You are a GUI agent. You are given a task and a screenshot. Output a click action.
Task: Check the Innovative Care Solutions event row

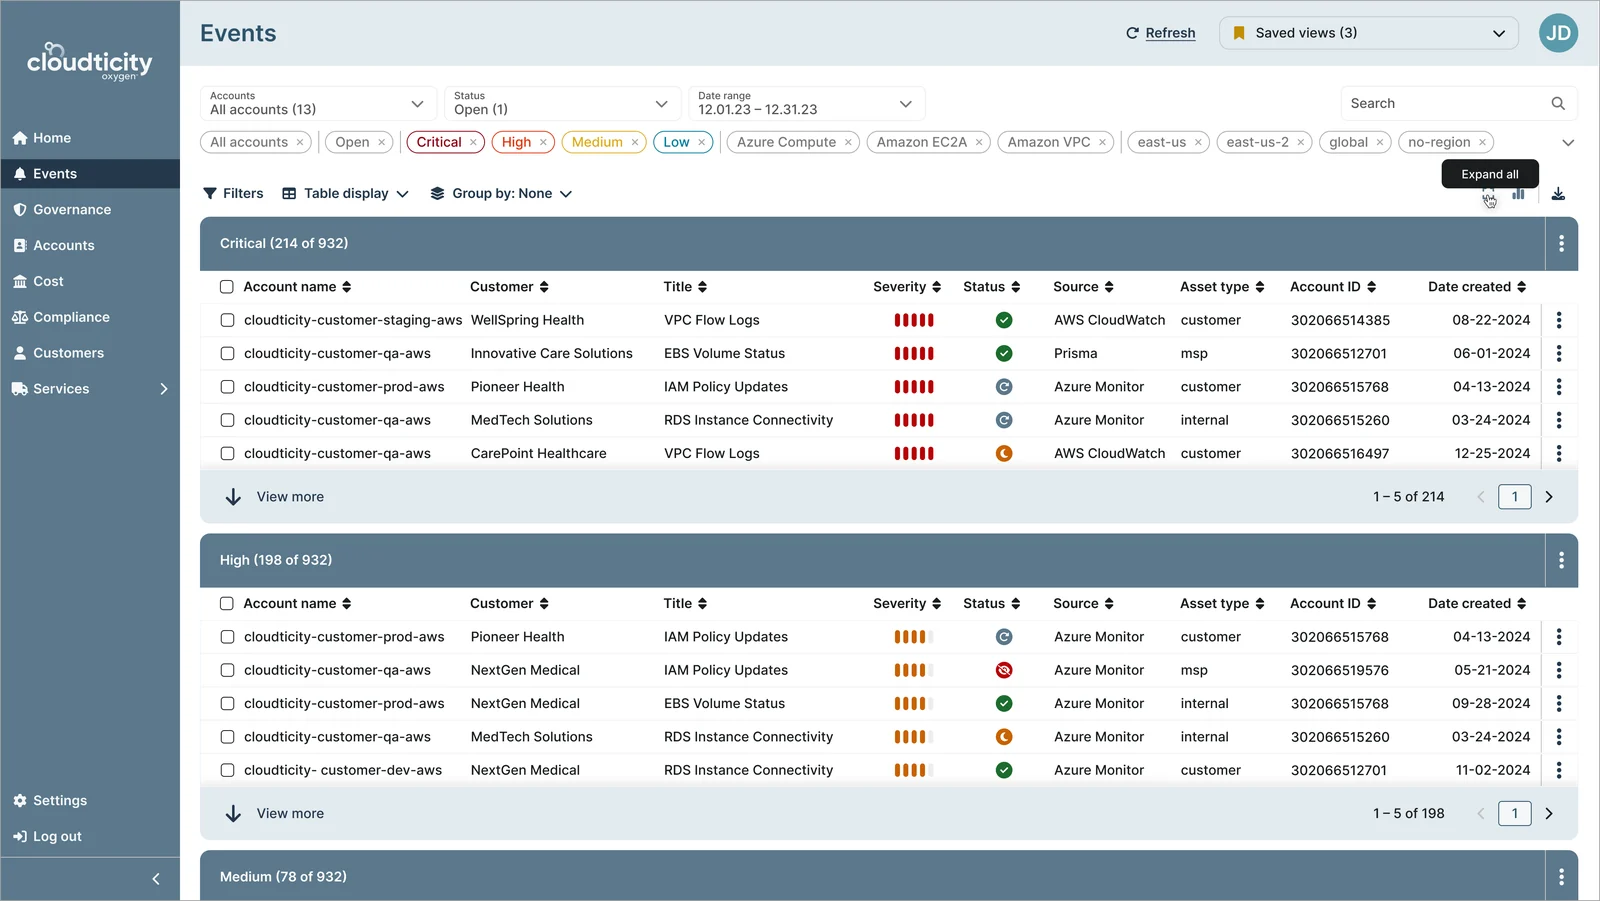(227, 353)
